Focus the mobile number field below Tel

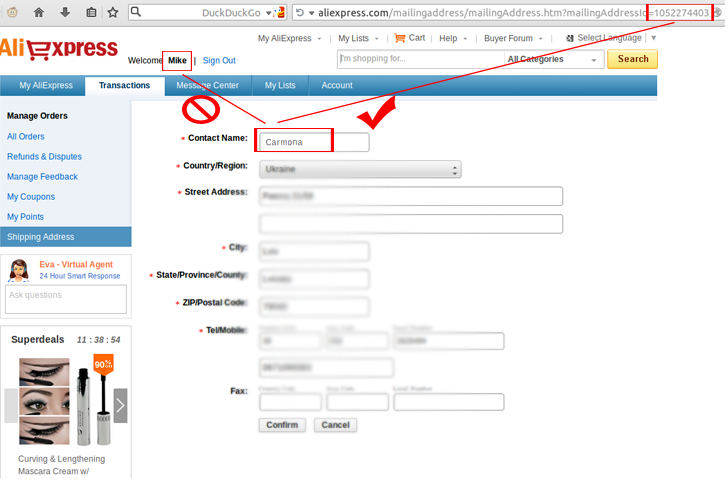(x=326, y=368)
